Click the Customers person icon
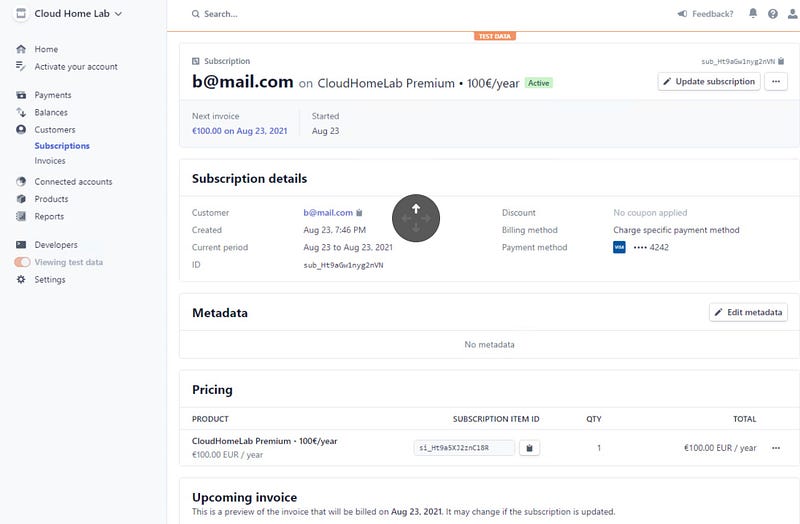 point(21,130)
